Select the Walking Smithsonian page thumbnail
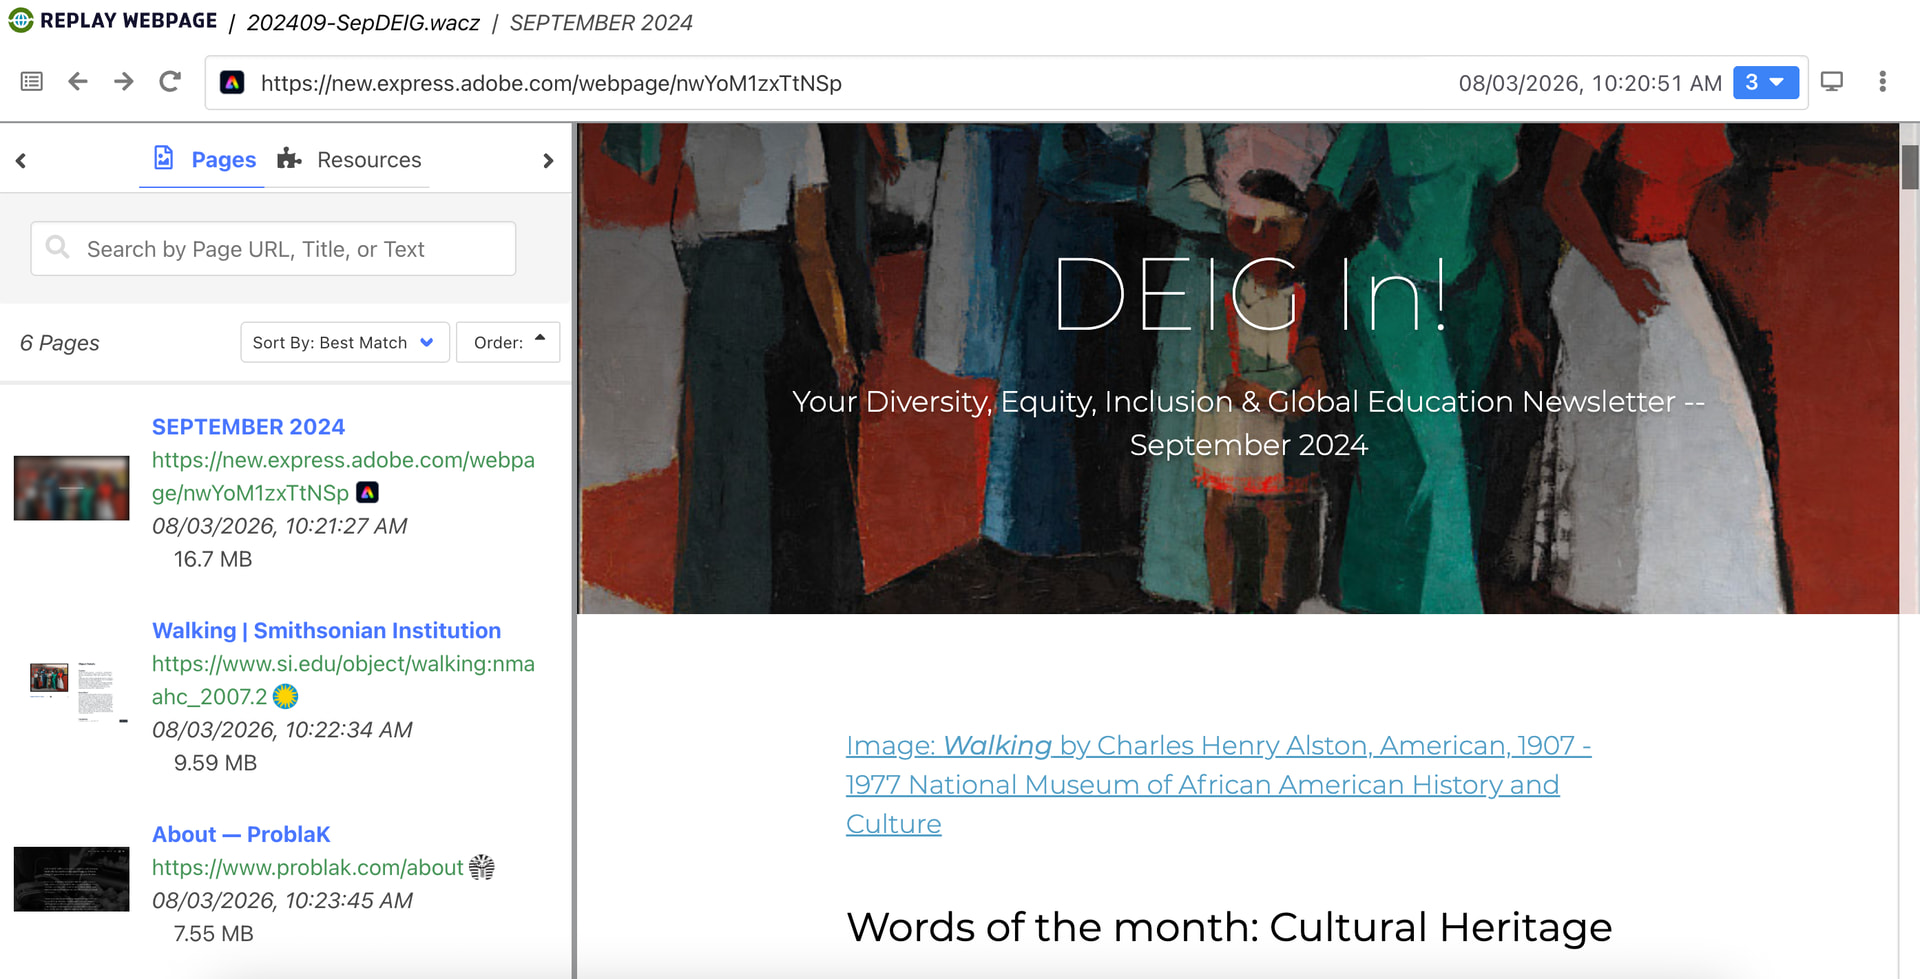 tap(71, 692)
